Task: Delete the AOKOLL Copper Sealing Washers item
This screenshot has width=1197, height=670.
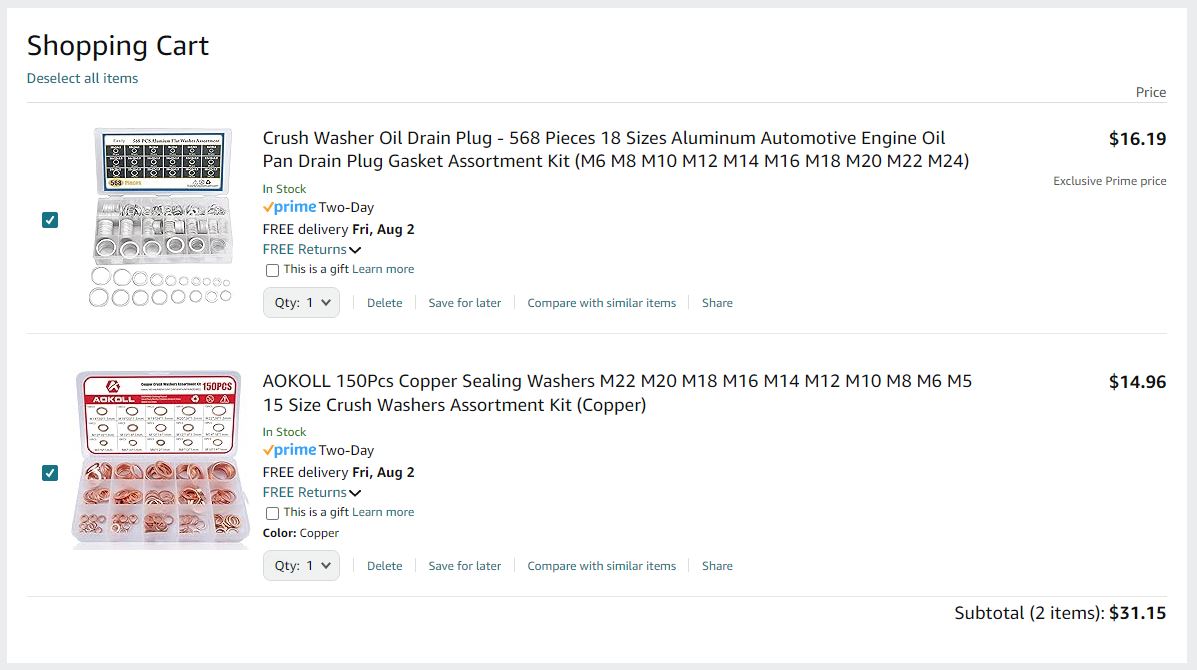Action: click(384, 565)
